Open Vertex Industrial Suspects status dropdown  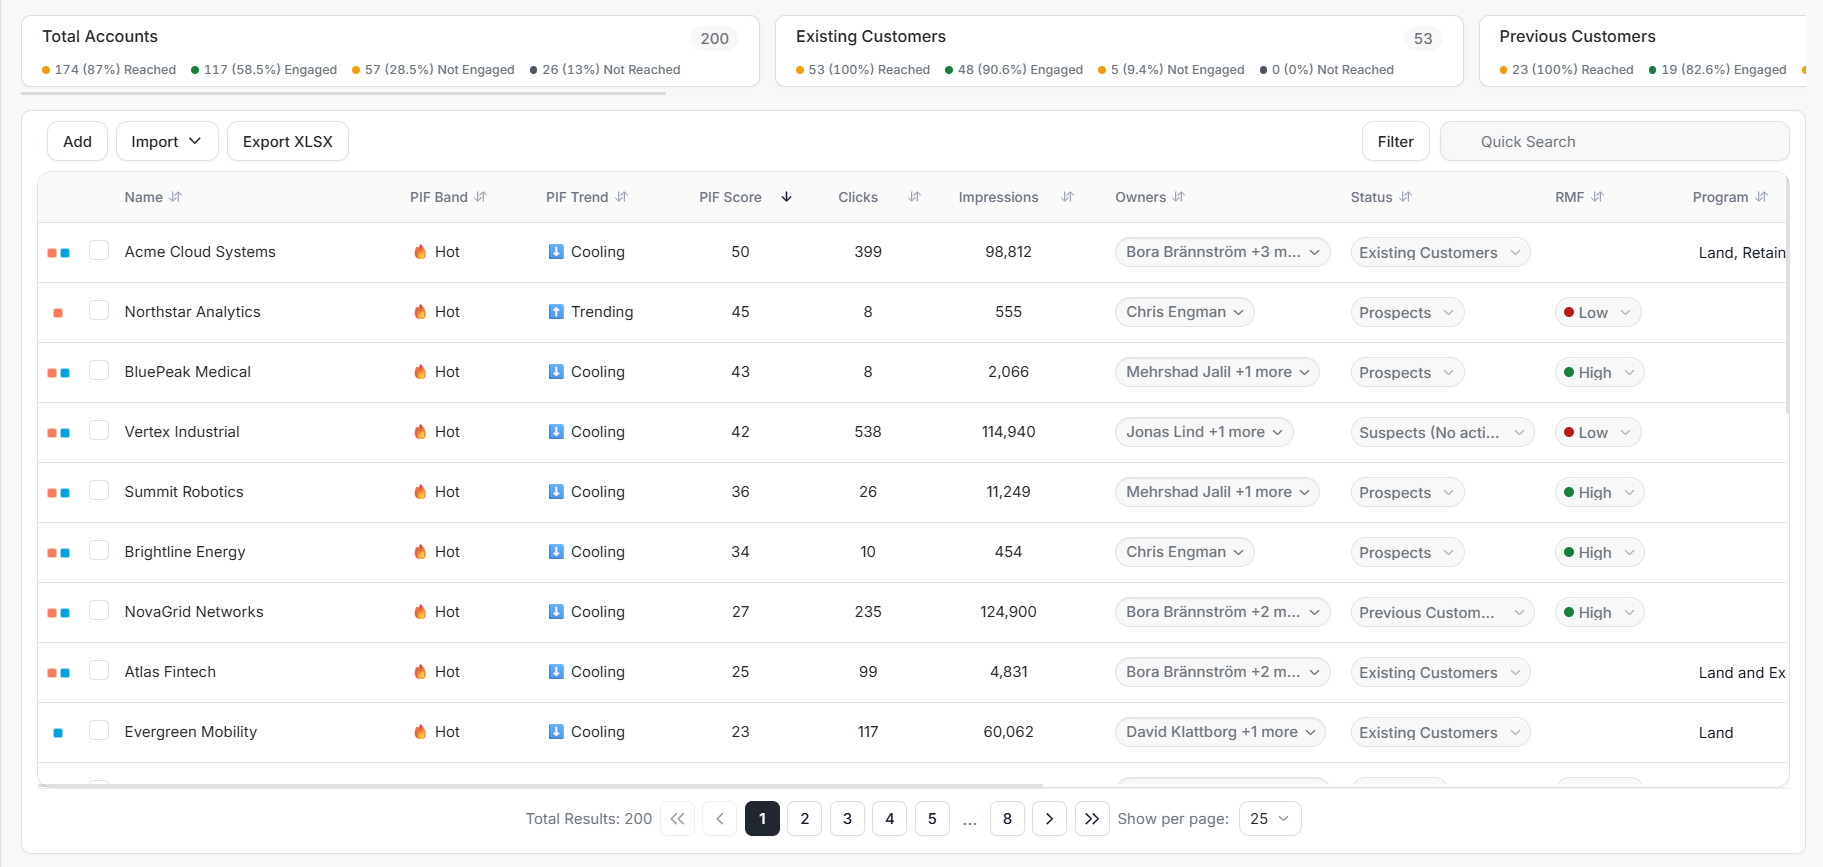pos(1442,432)
